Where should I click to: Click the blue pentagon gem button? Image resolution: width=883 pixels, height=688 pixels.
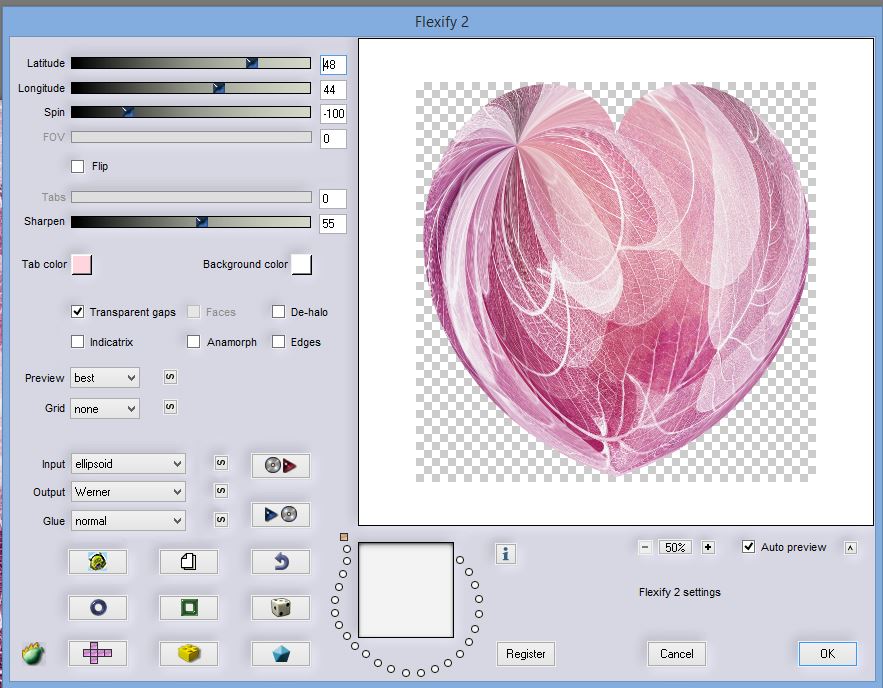(280, 653)
